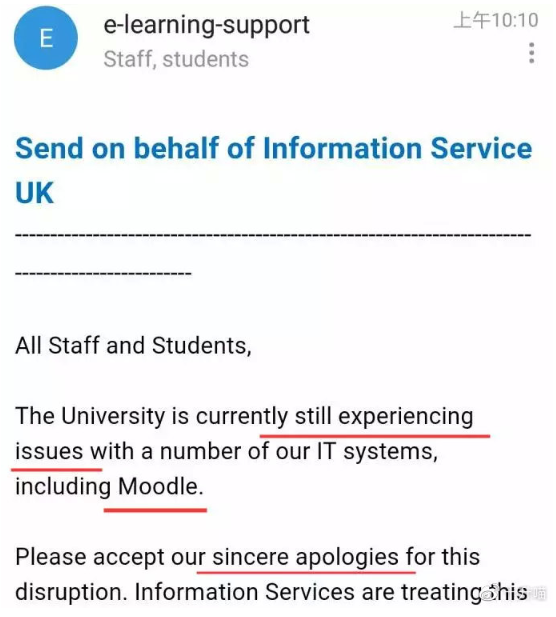This screenshot has width=556, height=617.
Task: Open the e-learning-support sender name
Action: (207, 25)
